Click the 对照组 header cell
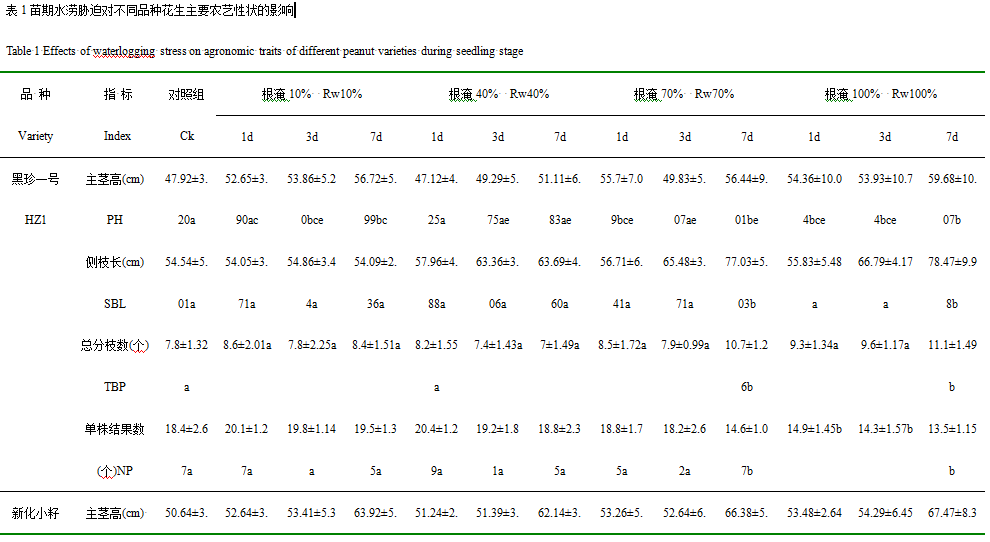Image resolution: width=990 pixels, height=542 pixels. (x=186, y=95)
